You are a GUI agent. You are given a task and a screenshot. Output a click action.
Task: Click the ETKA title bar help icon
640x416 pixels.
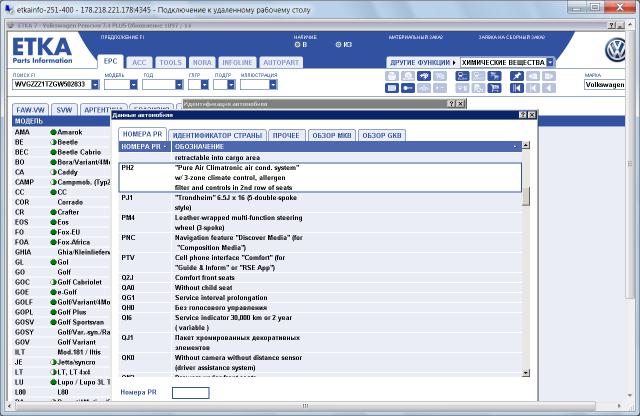pyautogui.click(x=611, y=25)
